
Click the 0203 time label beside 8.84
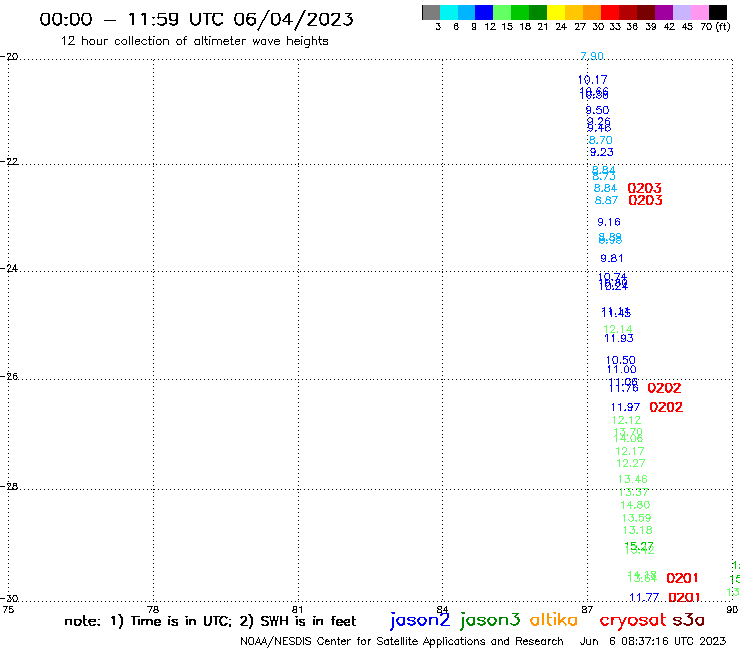[x=644, y=188]
